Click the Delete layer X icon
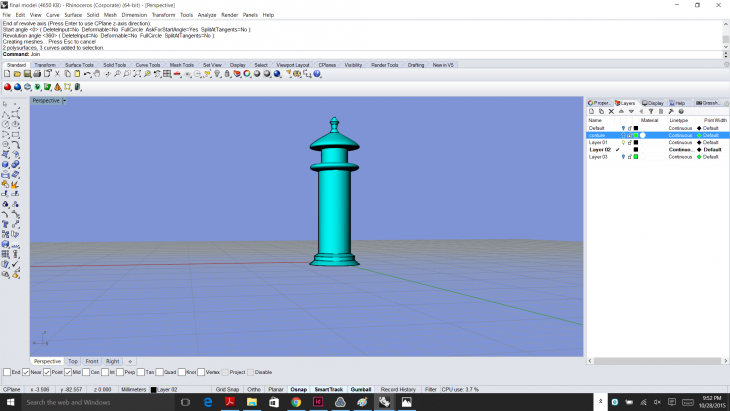This screenshot has width=730, height=411. point(611,111)
